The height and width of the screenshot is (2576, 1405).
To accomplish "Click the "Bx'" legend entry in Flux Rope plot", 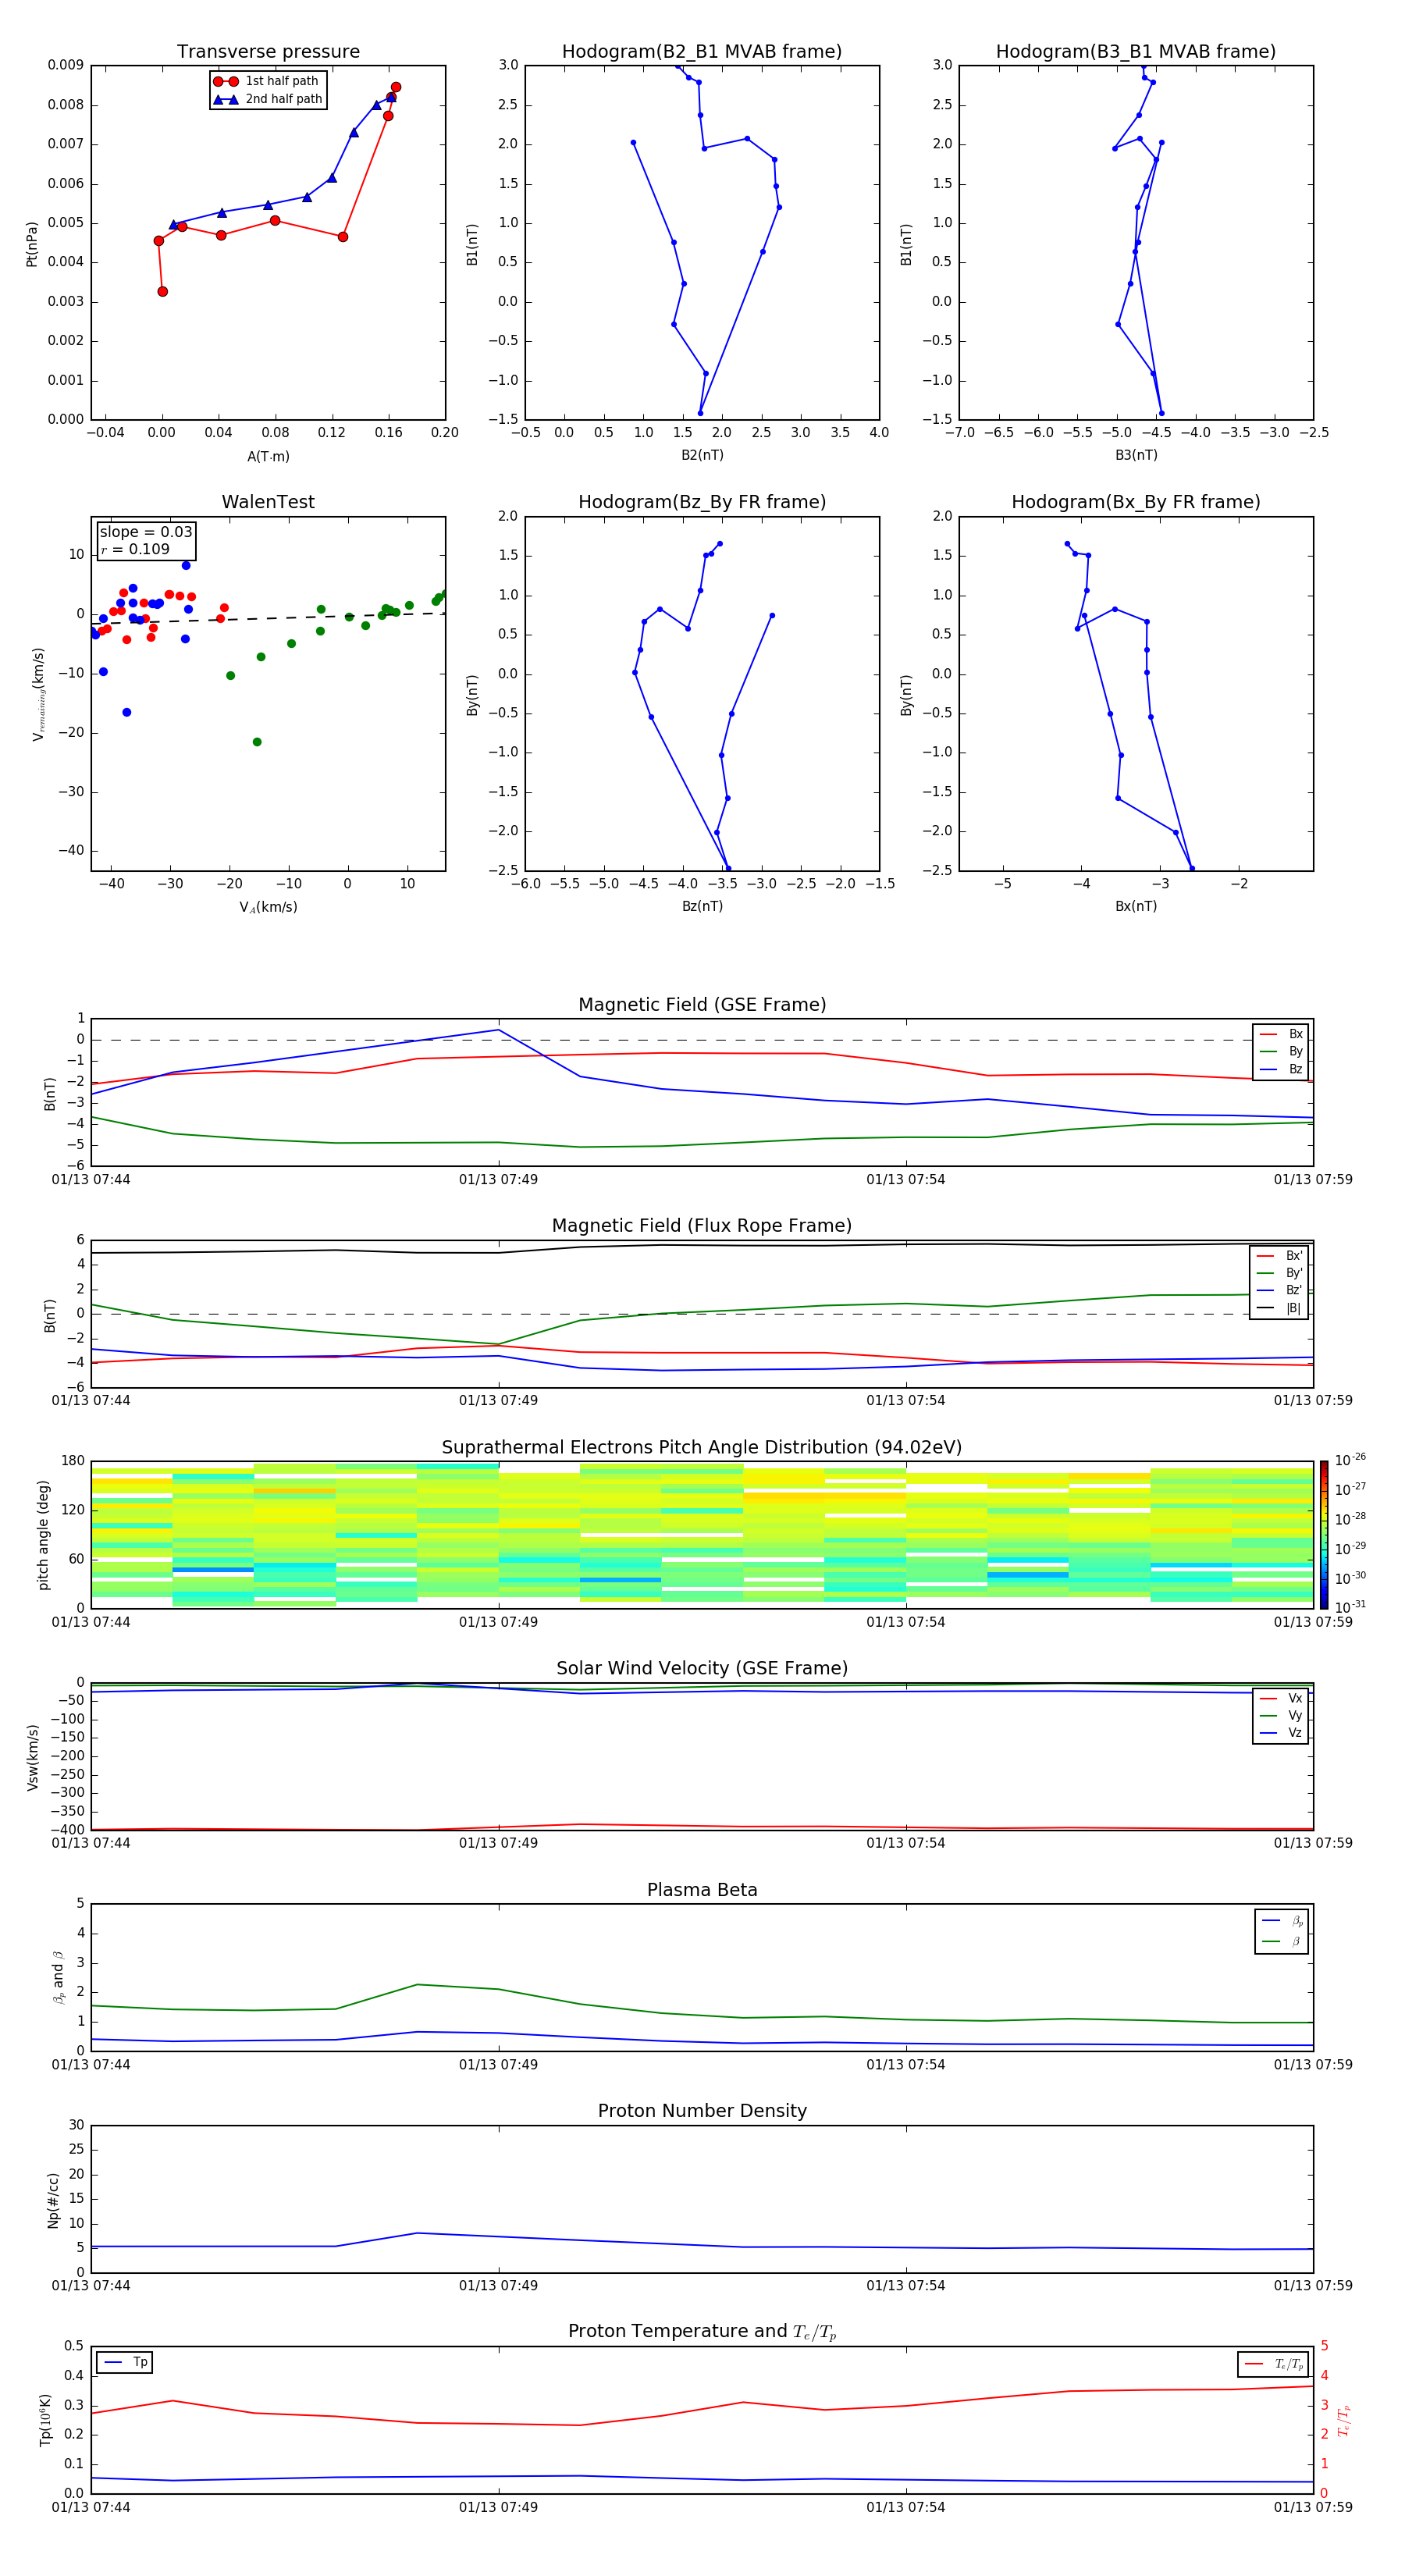I will [1279, 1256].
